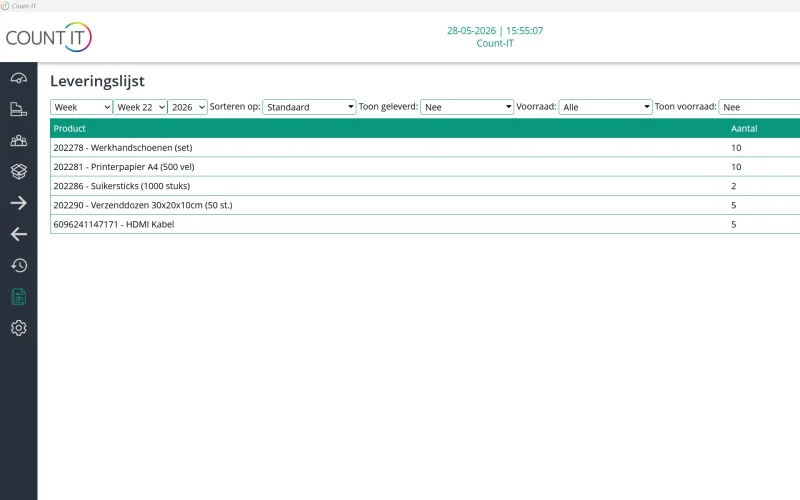
Task: Select row 202278 - Werkhandschoenen (set)
Action: pos(425,147)
